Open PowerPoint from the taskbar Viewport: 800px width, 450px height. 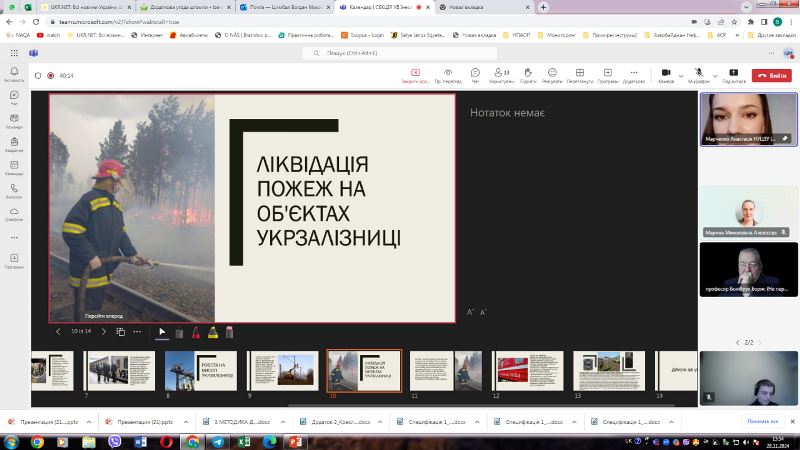[x=295, y=442]
